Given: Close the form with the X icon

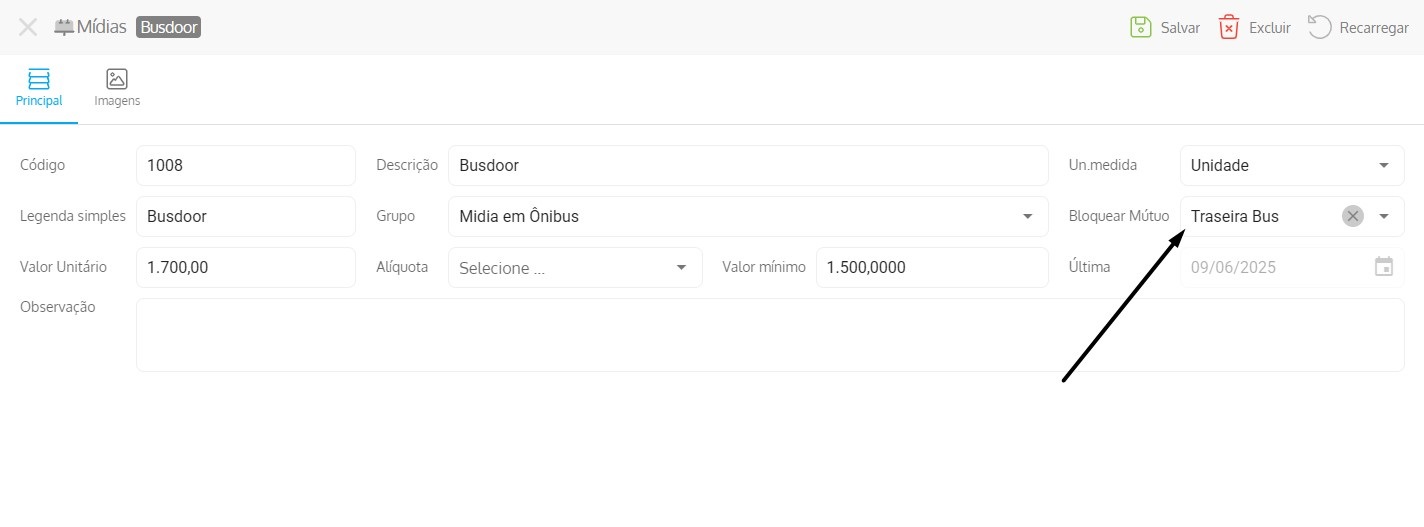Looking at the screenshot, I should point(28,27).
